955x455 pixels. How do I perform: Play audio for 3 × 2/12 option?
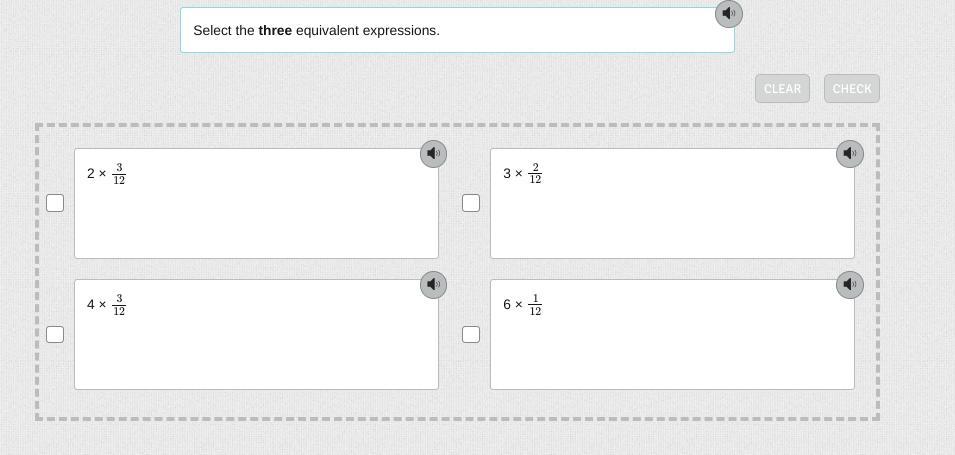pos(849,154)
